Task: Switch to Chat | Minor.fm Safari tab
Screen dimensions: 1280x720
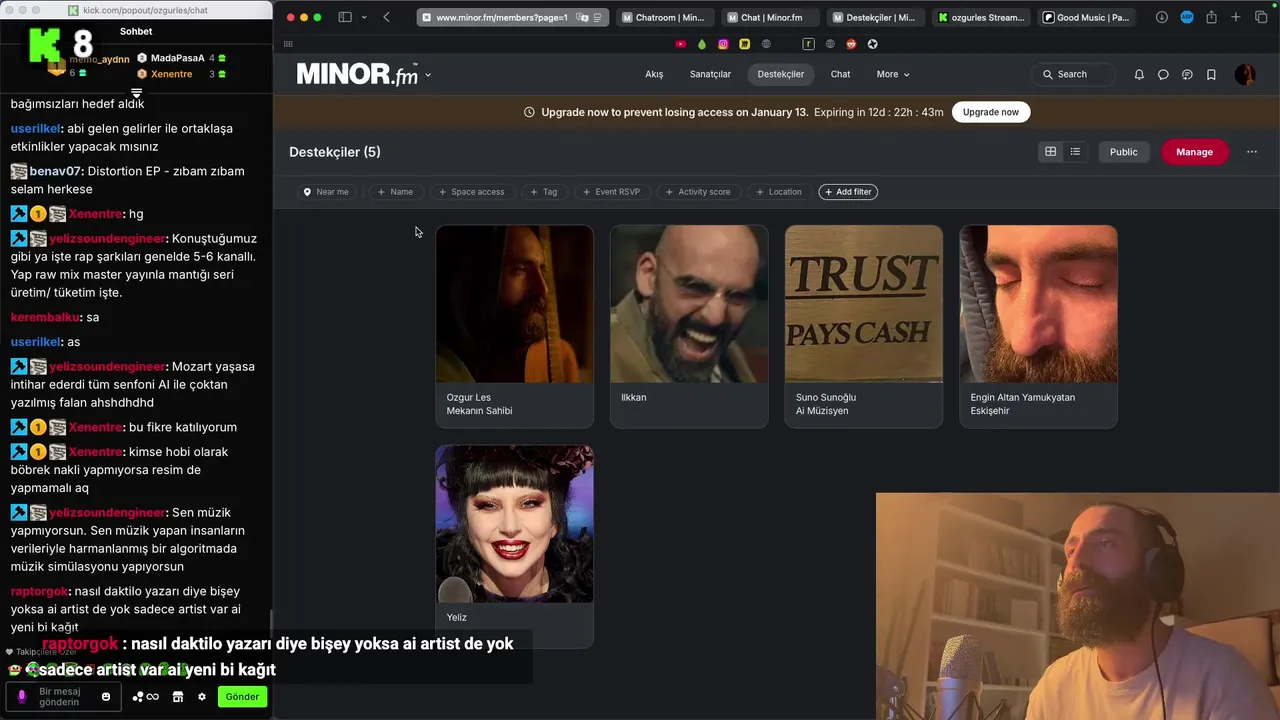Action: 769,17
